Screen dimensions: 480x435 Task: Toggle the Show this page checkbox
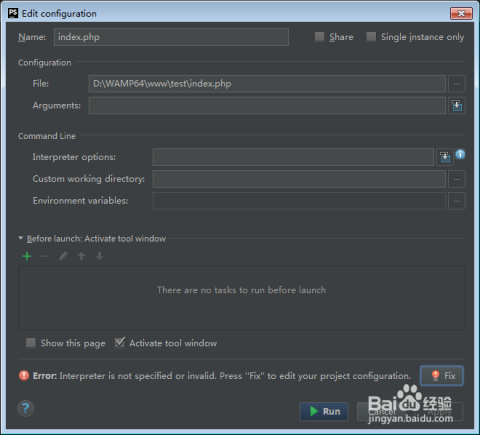31,343
